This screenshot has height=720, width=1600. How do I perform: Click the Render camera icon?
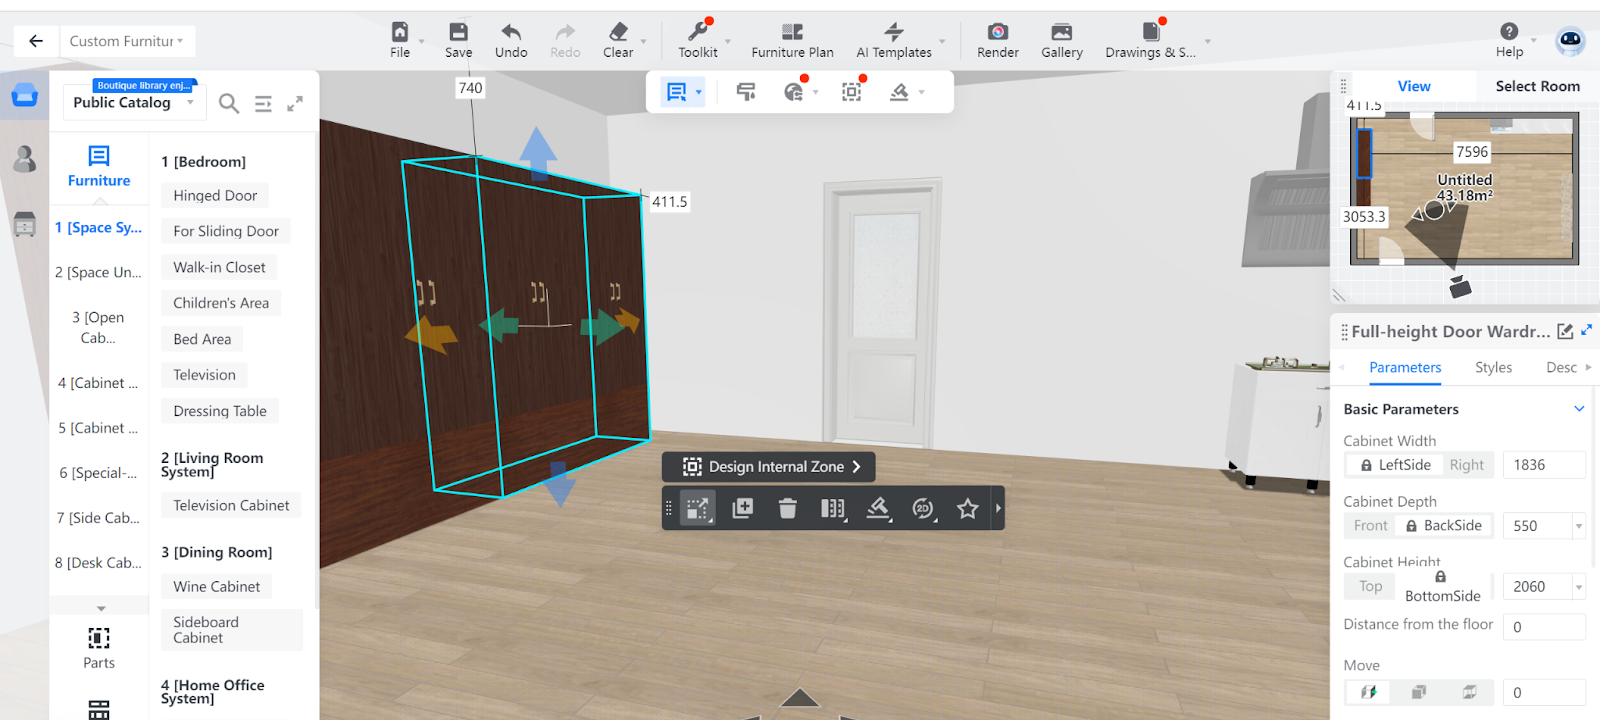997,33
